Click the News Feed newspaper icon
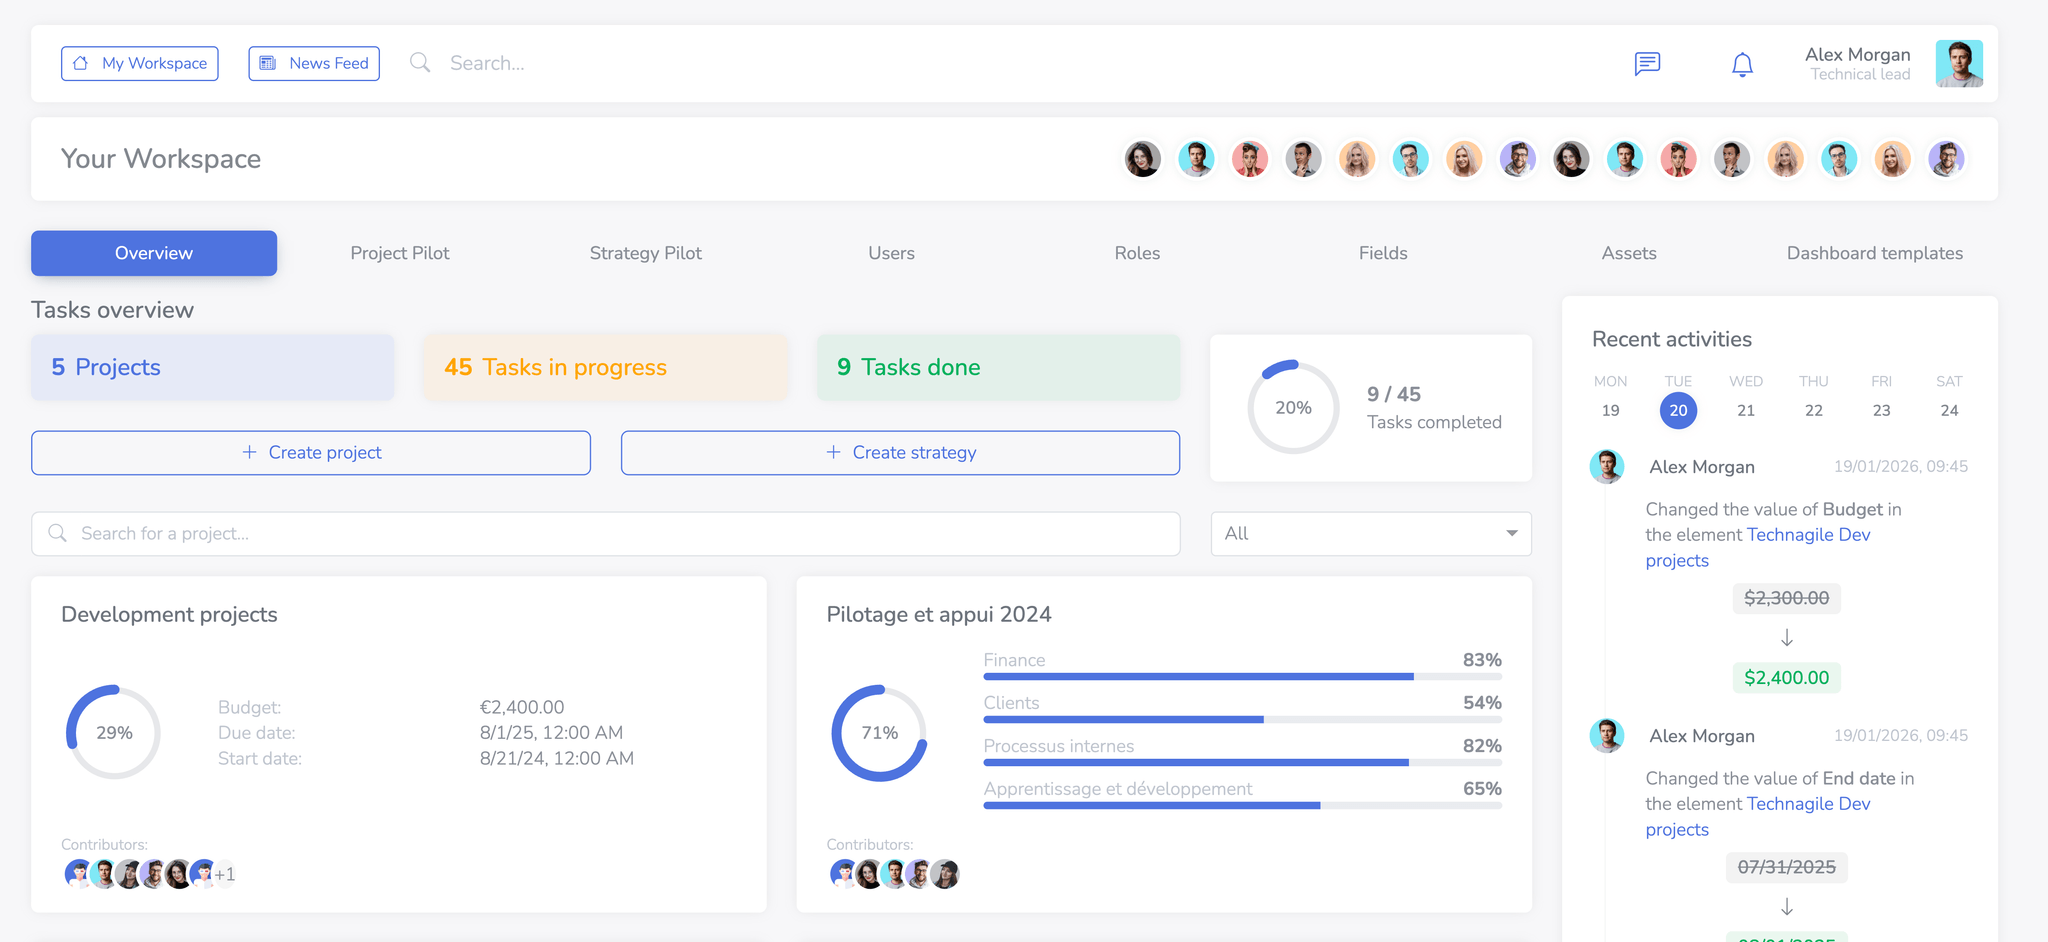This screenshot has width=2048, height=942. [265, 63]
